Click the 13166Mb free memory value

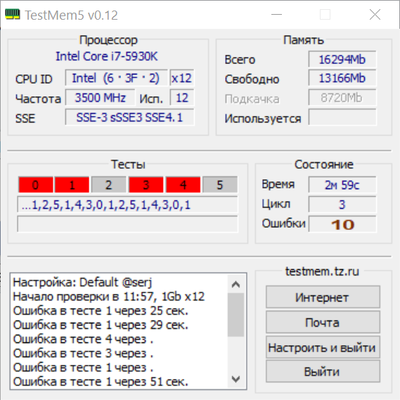click(x=342, y=78)
